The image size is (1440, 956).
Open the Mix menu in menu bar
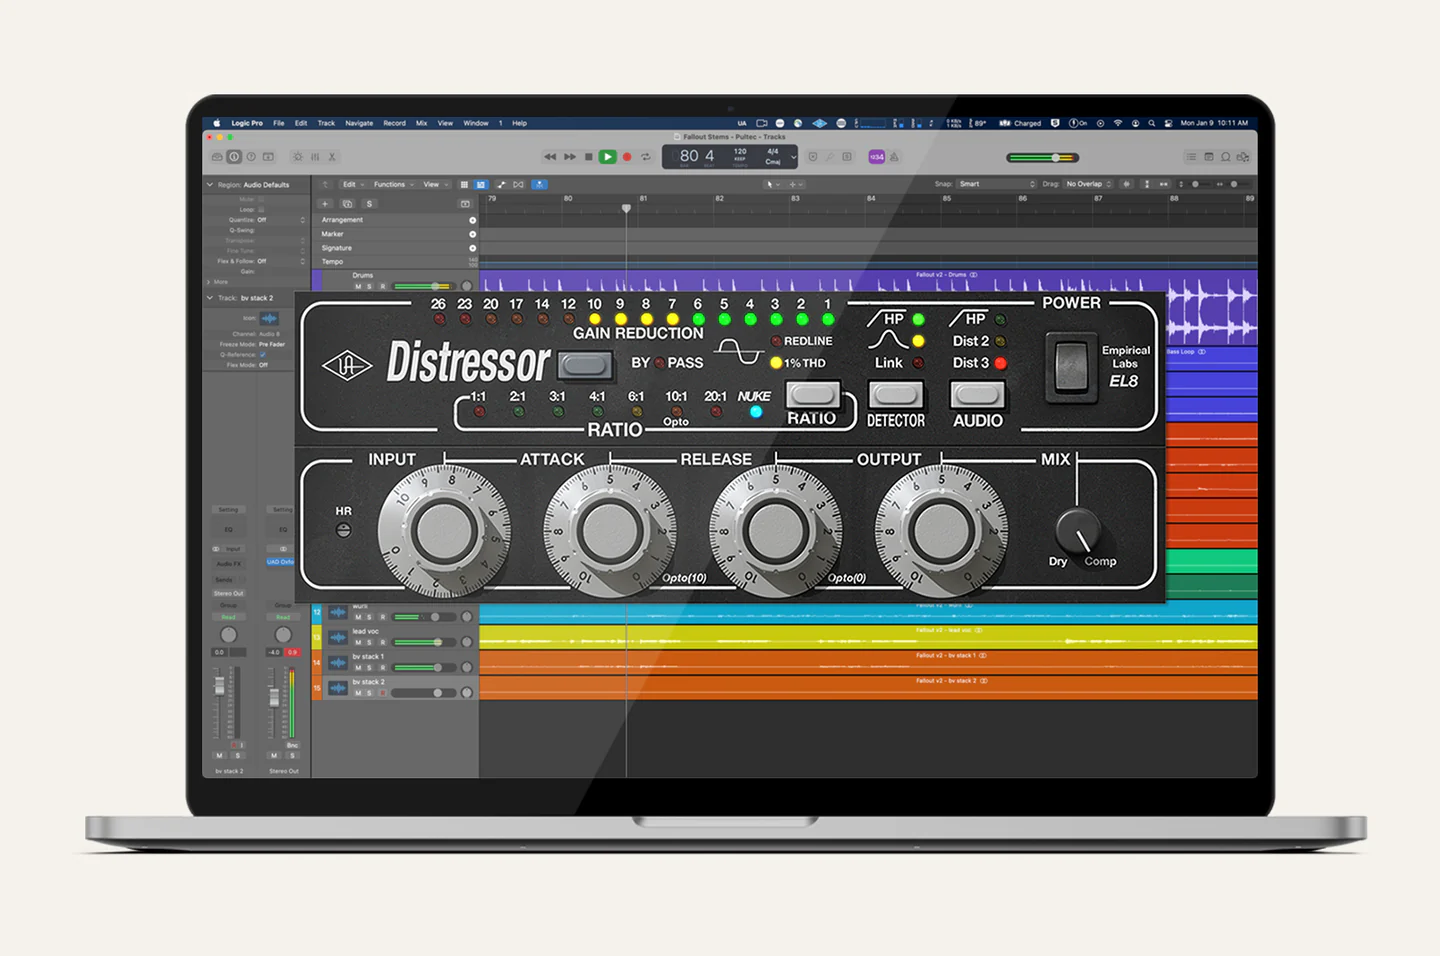(421, 123)
